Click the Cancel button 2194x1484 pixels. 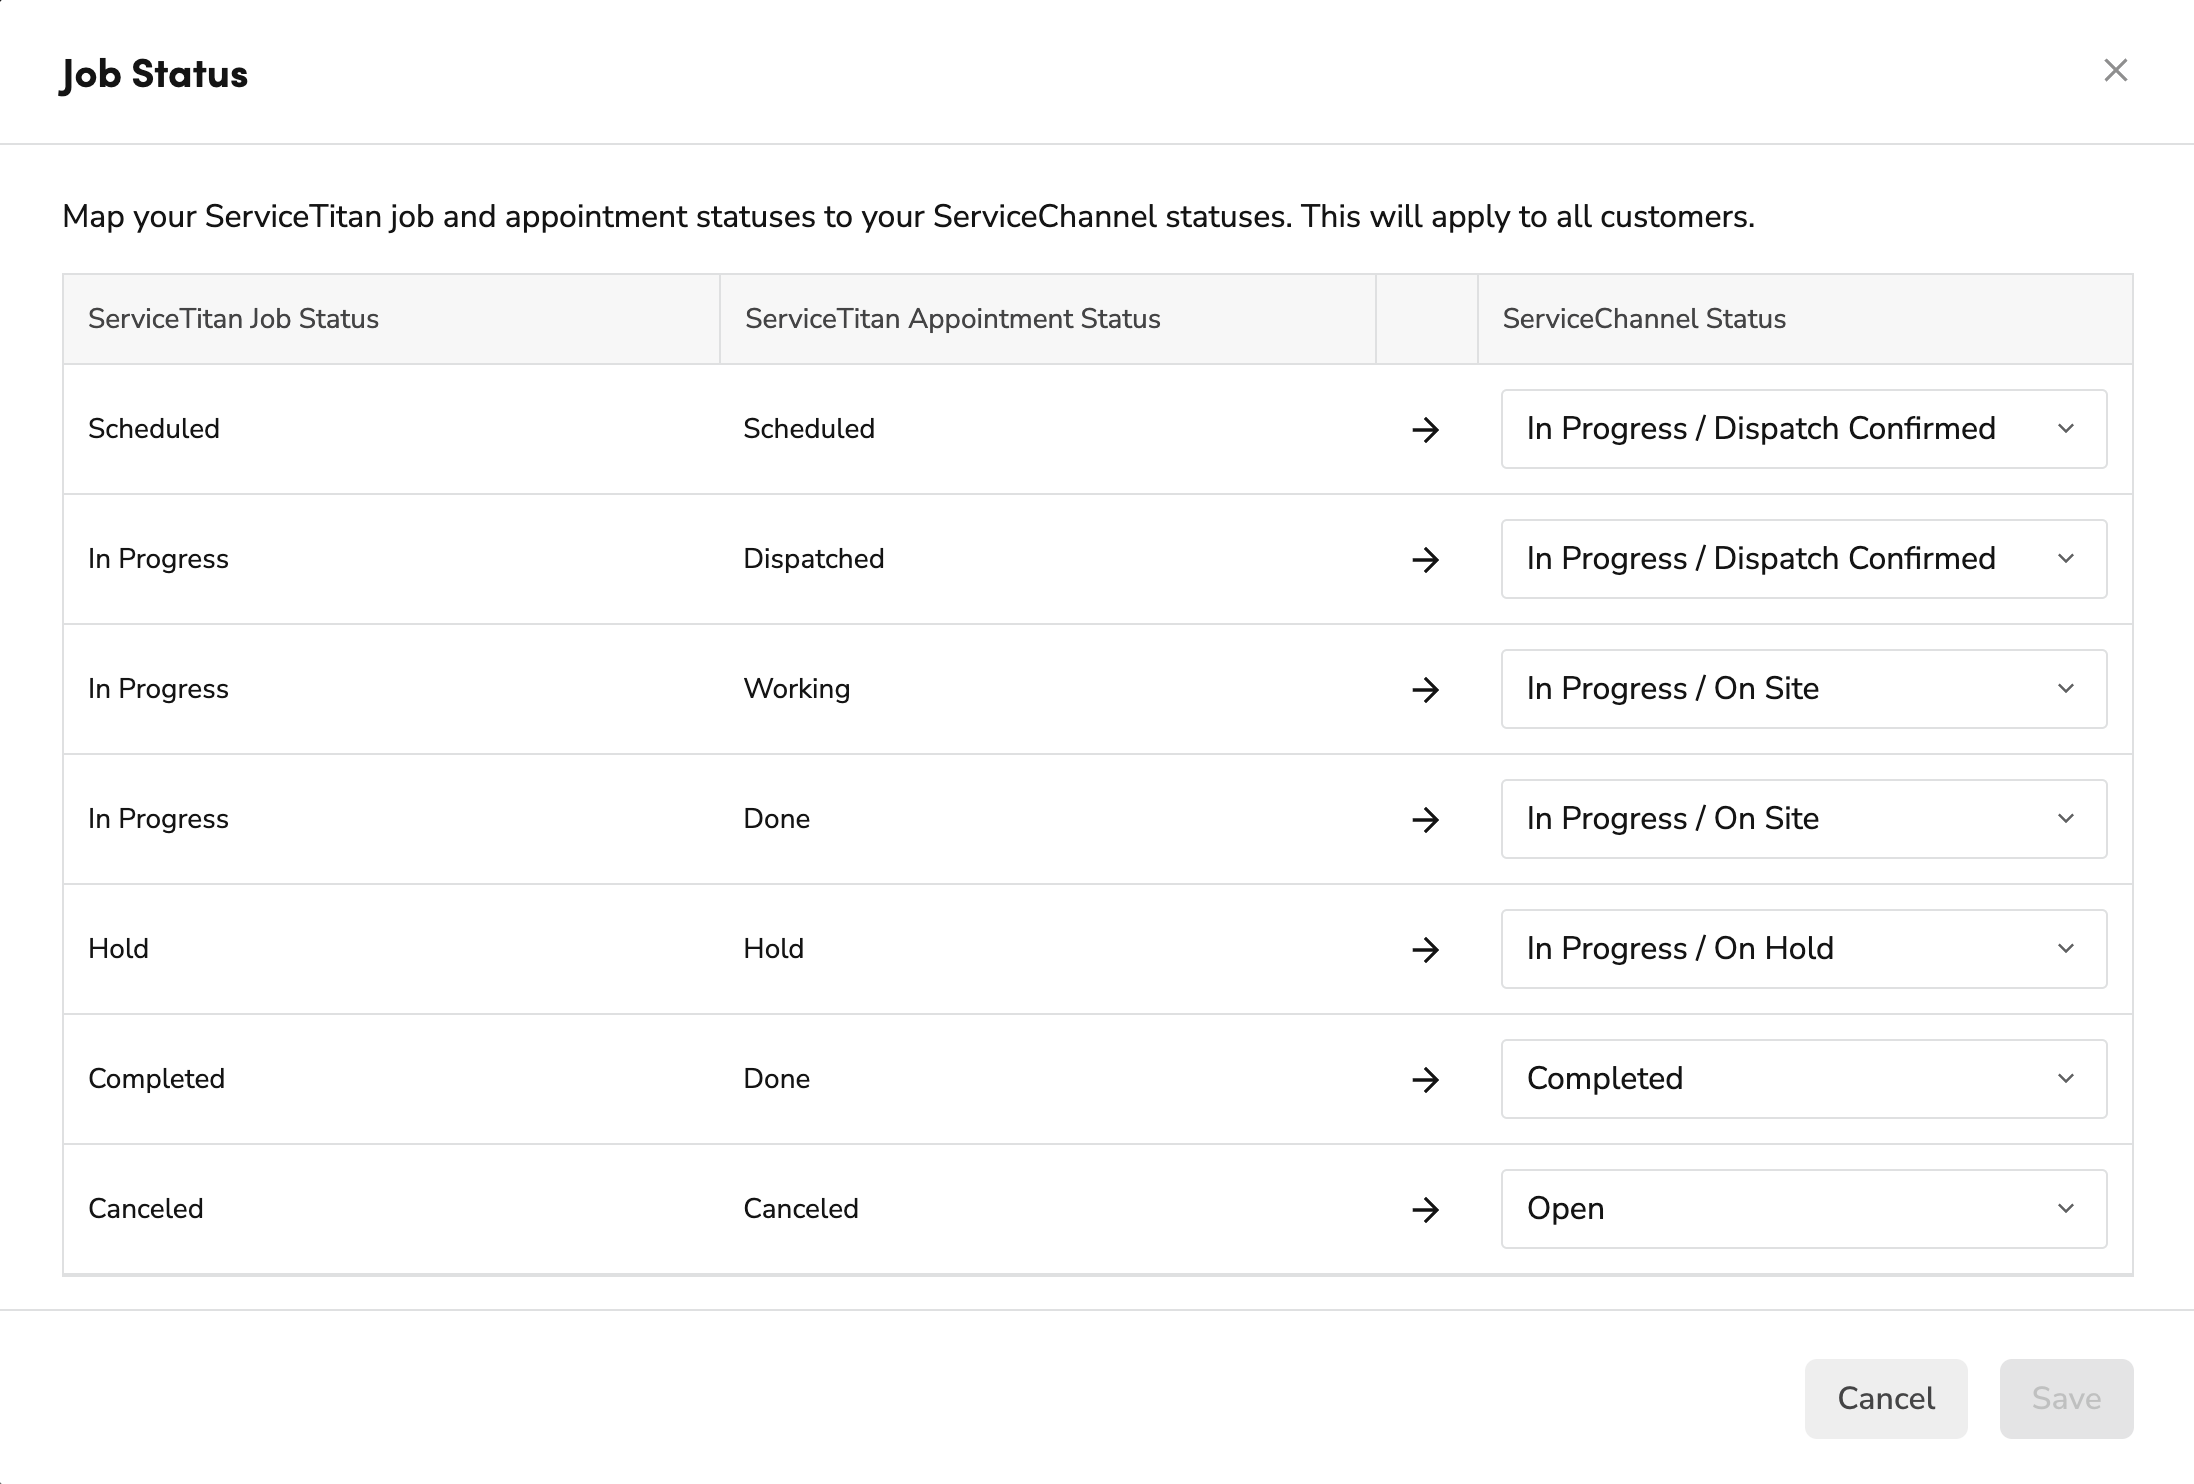point(1886,1398)
